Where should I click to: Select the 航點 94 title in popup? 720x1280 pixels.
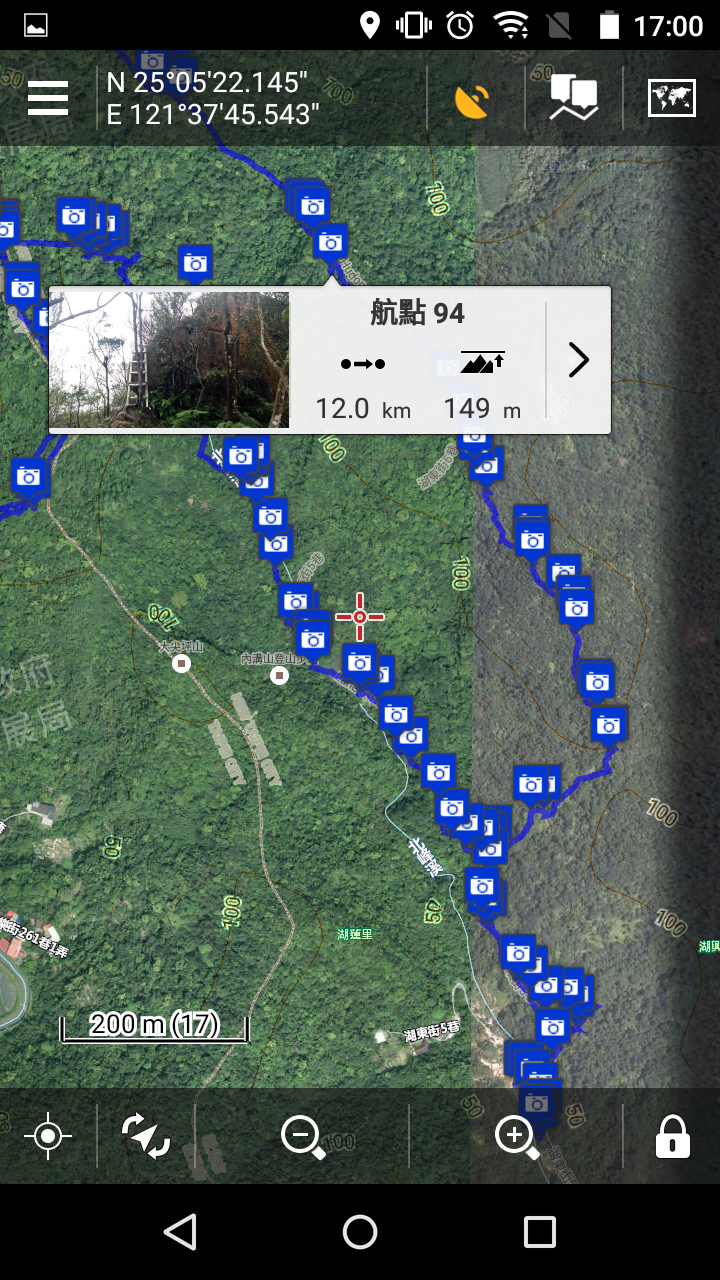(417, 314)
